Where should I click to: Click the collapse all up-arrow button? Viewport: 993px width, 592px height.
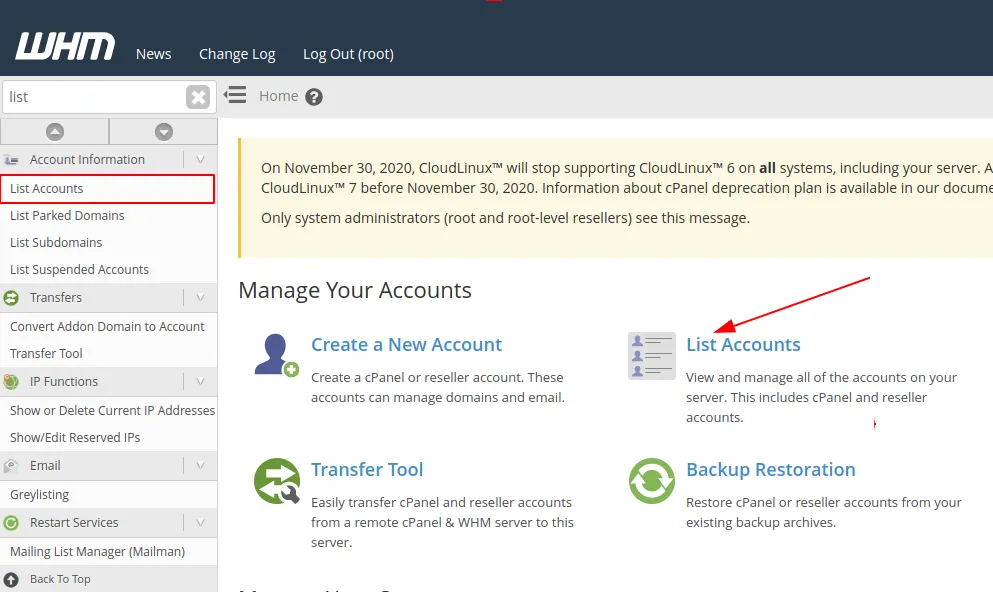coord(55,132)
